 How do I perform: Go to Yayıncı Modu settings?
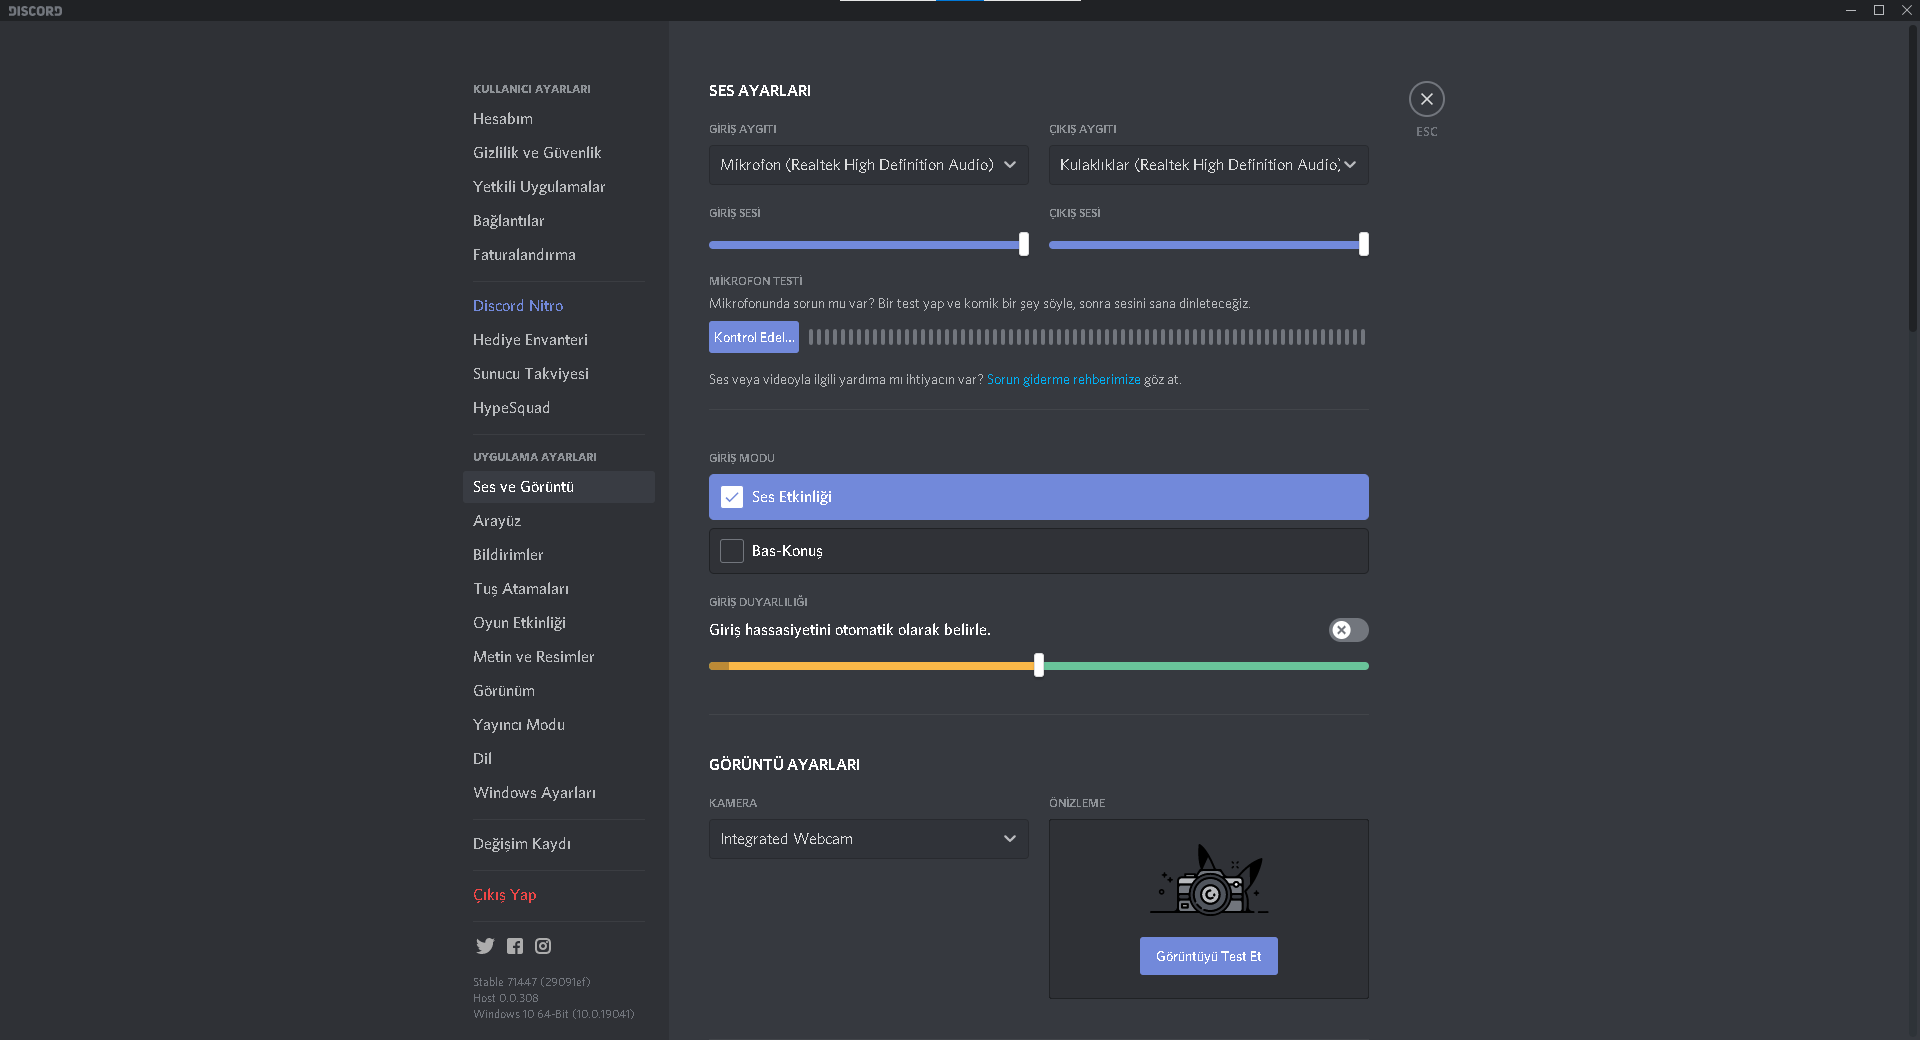click(559, 725)
